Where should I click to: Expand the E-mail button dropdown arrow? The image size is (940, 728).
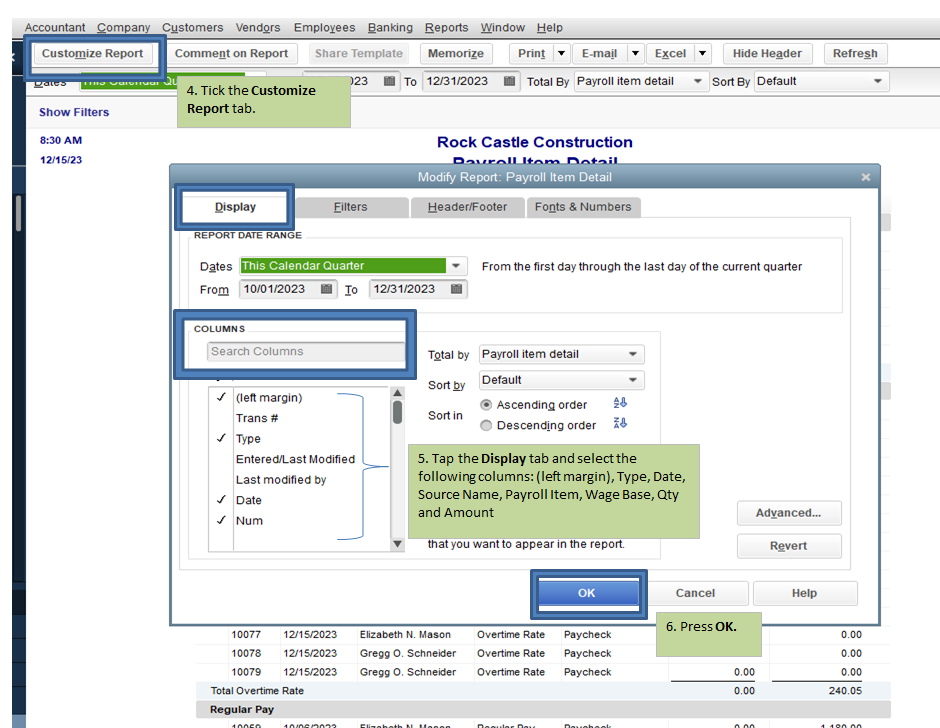coord(635,53)
